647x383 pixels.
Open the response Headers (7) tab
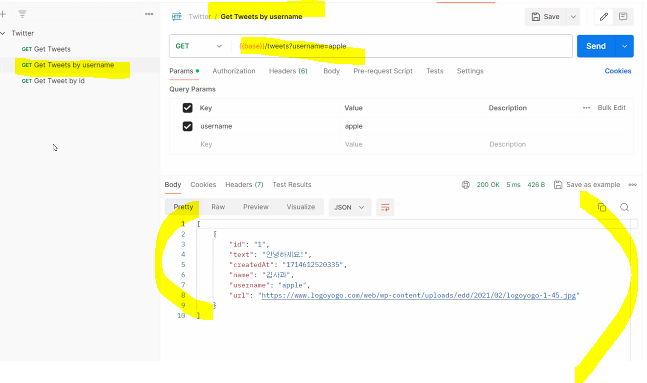pyautogui.click(x=244, y=184)
